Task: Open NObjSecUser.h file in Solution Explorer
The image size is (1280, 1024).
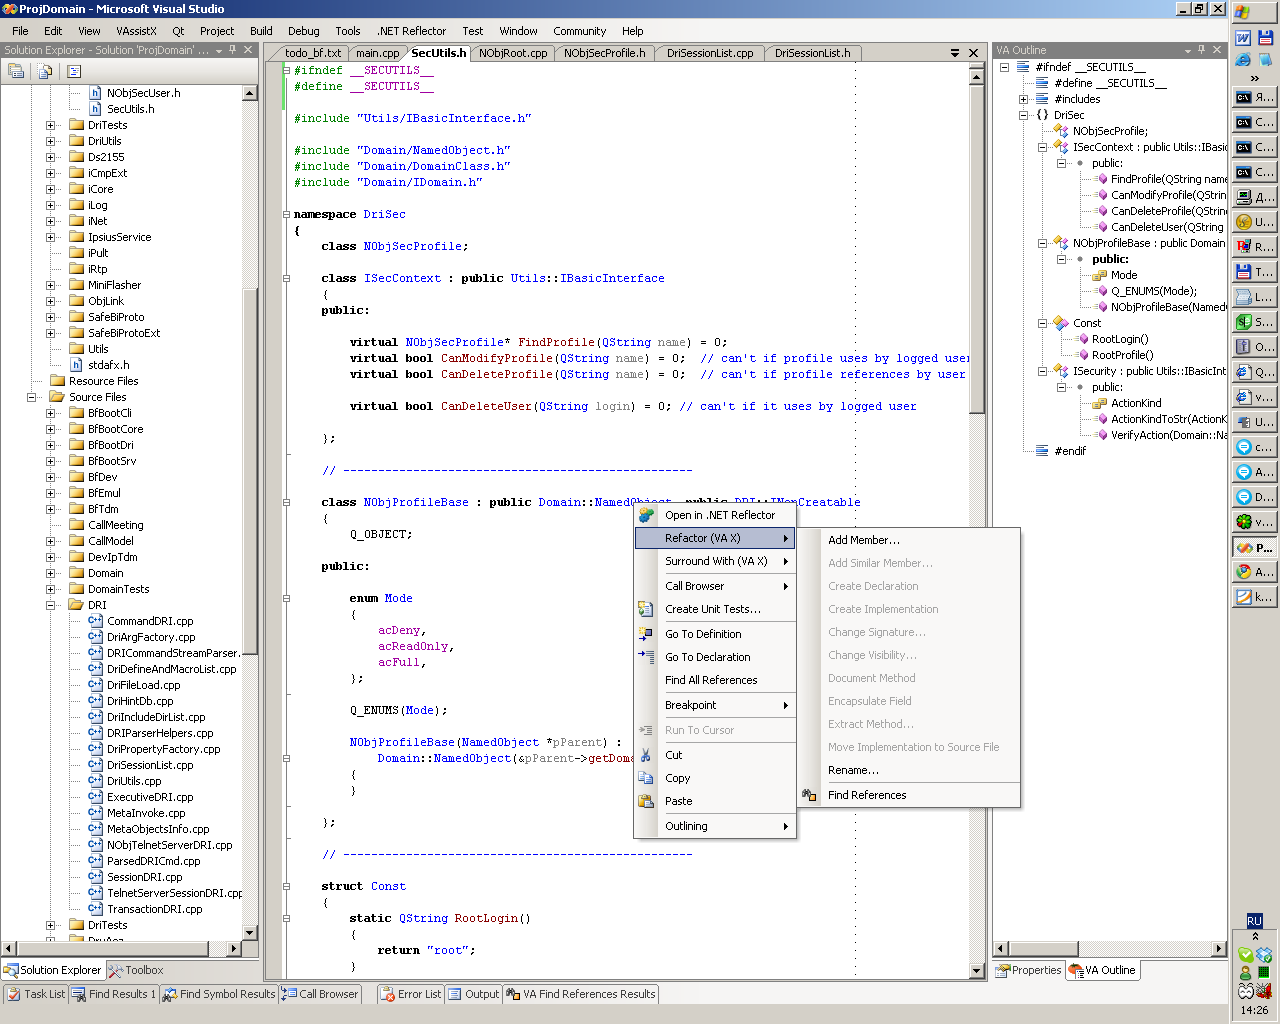Action: pyautogui.click(x=144, y=93)
